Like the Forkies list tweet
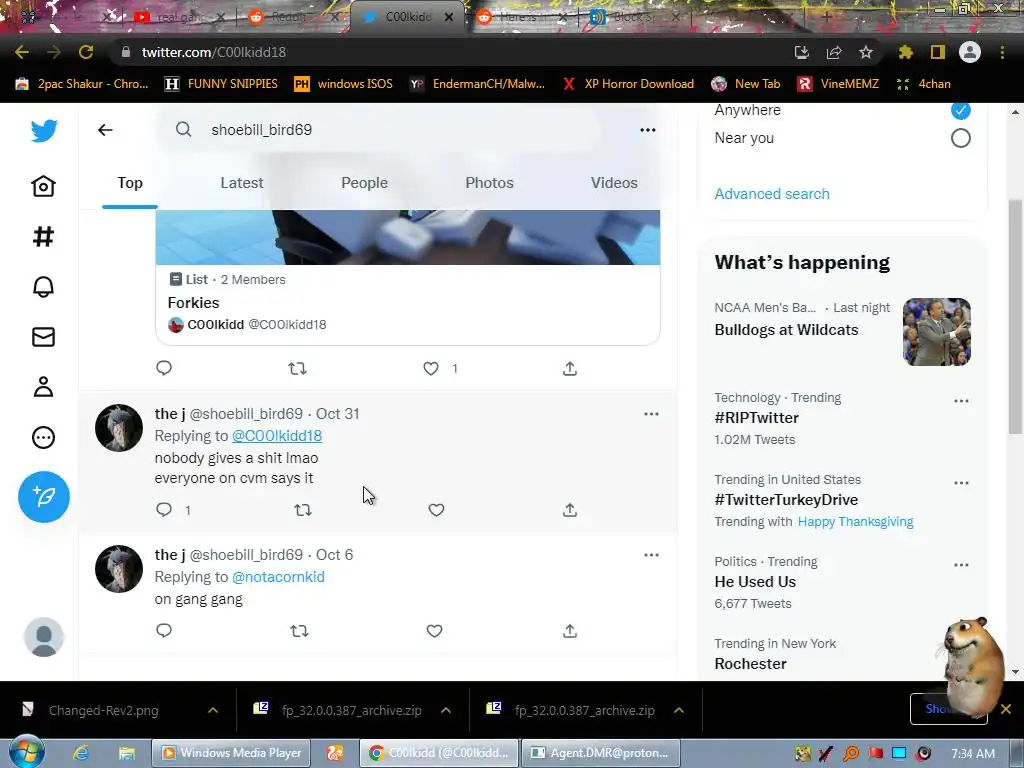Viewport: 1024px width, 768px height. (431, 368)
